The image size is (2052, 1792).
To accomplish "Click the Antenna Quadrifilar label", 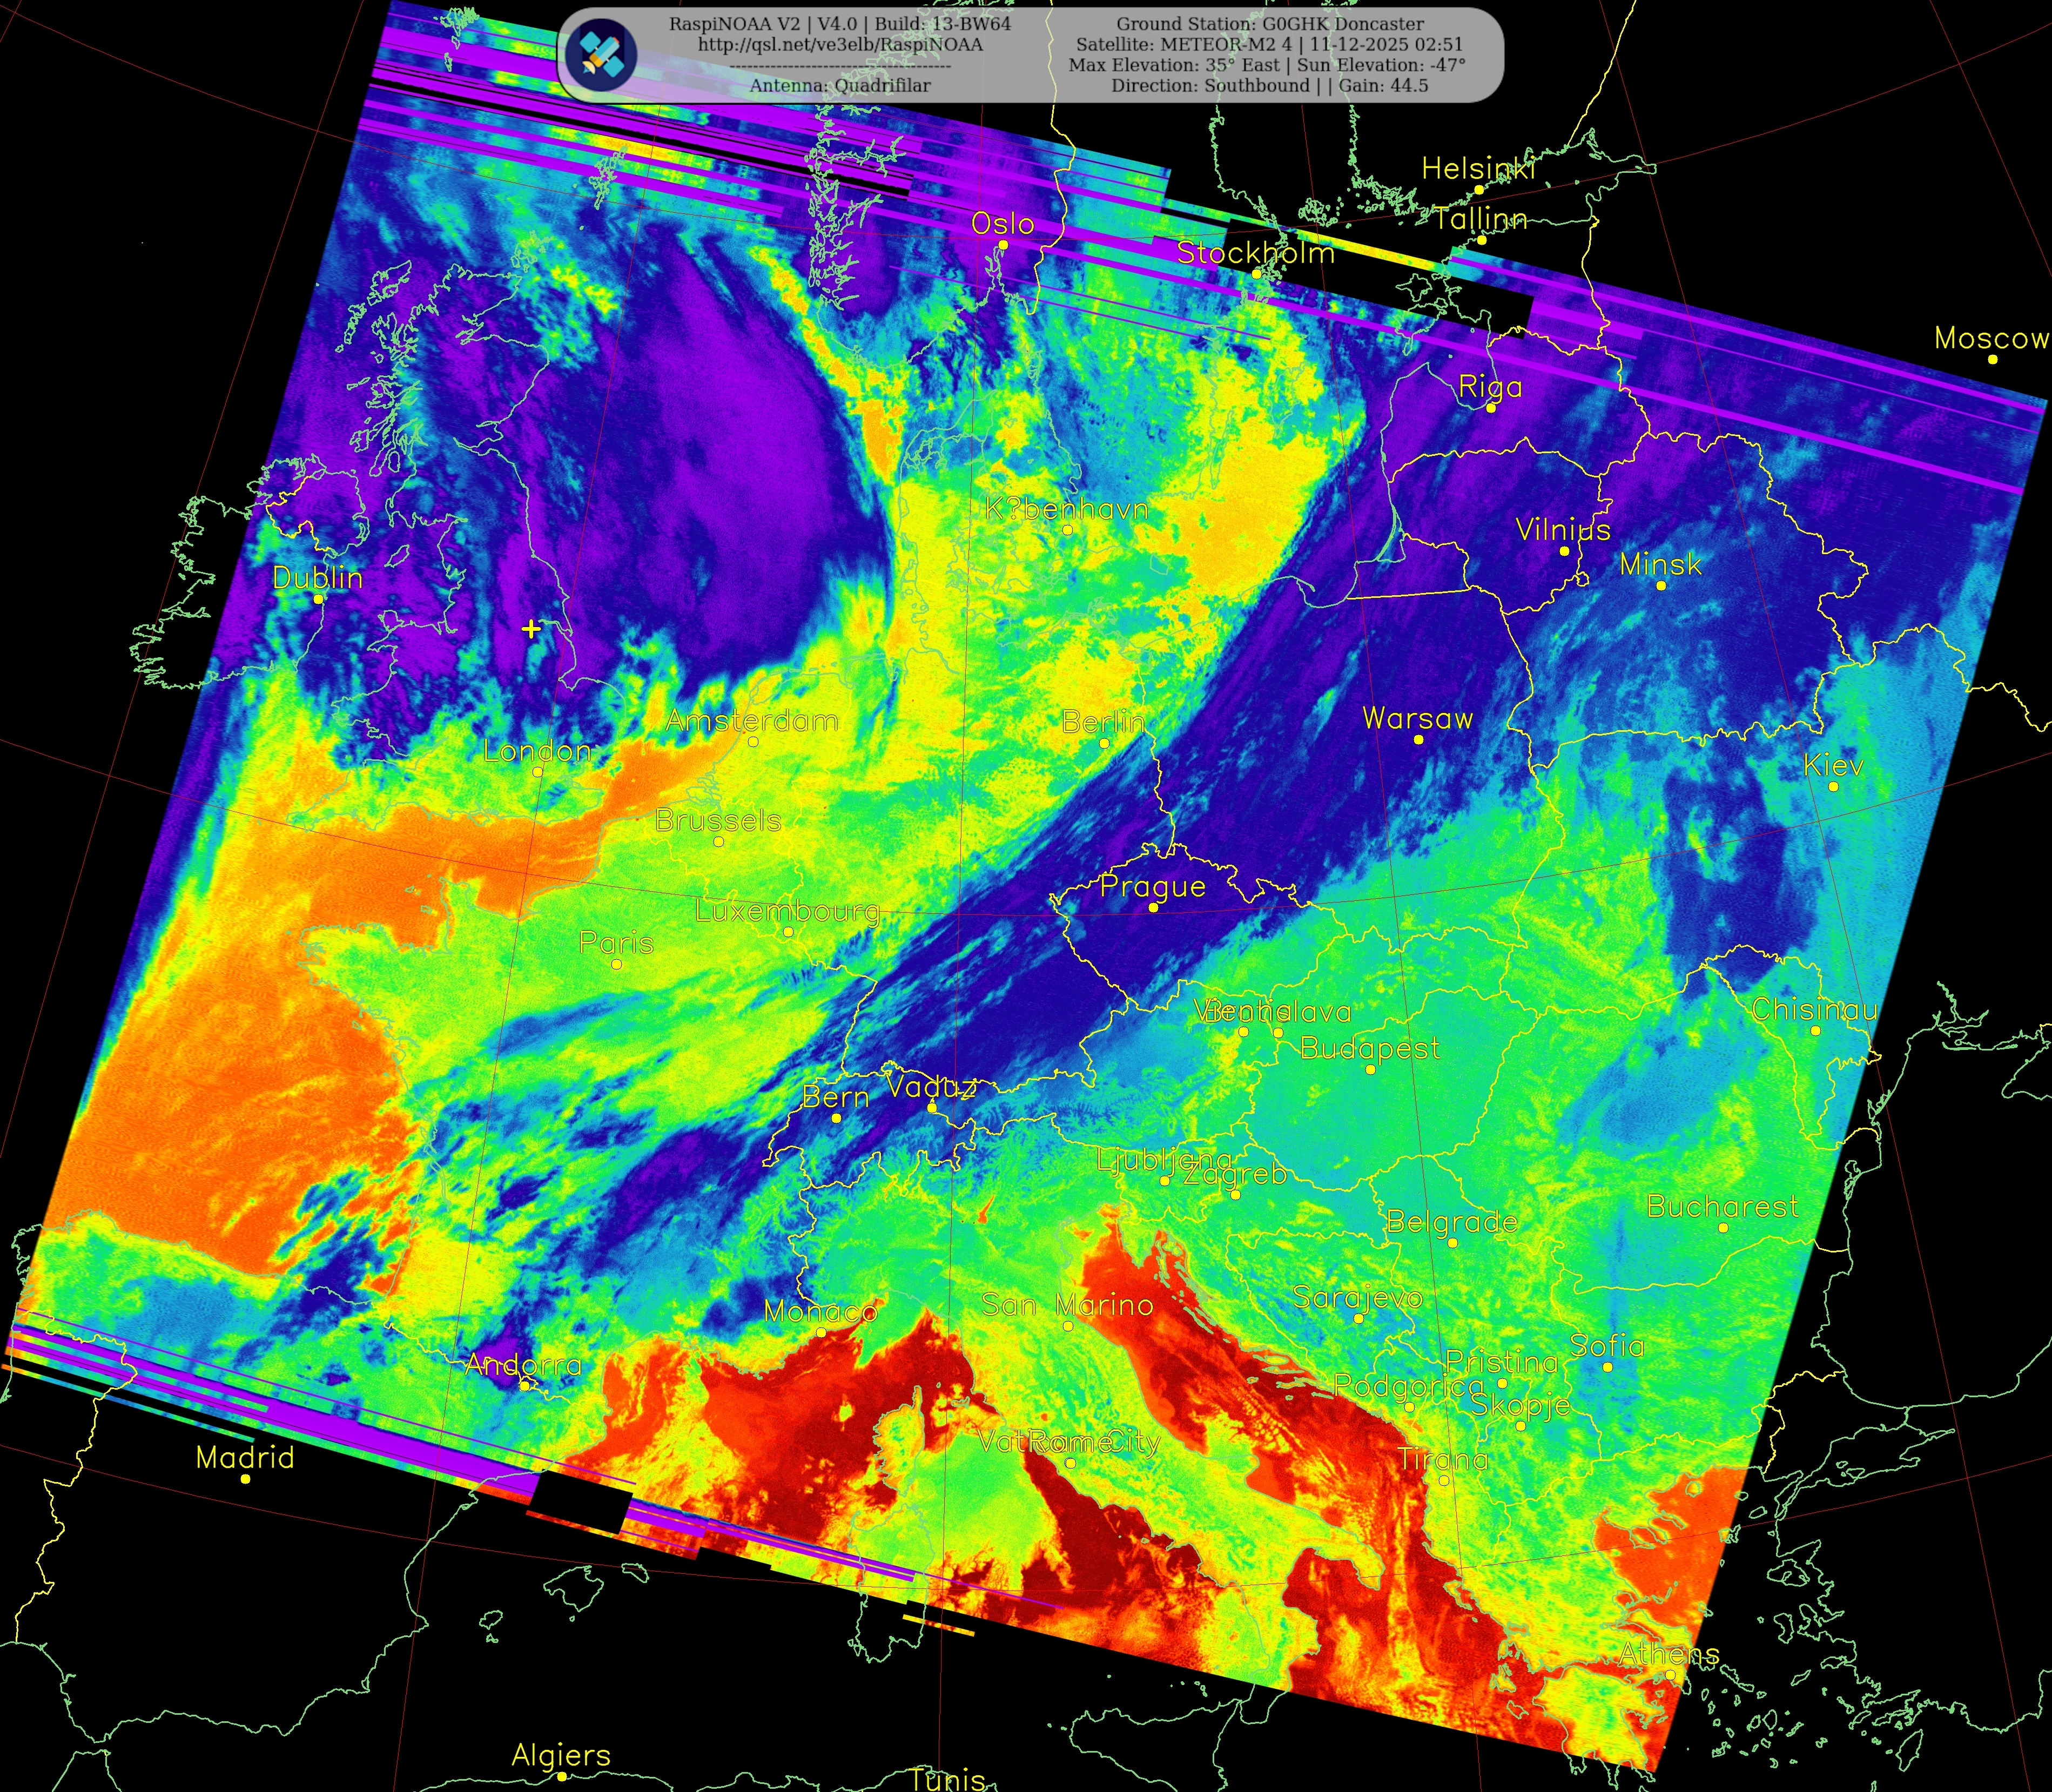I will 840,86.
